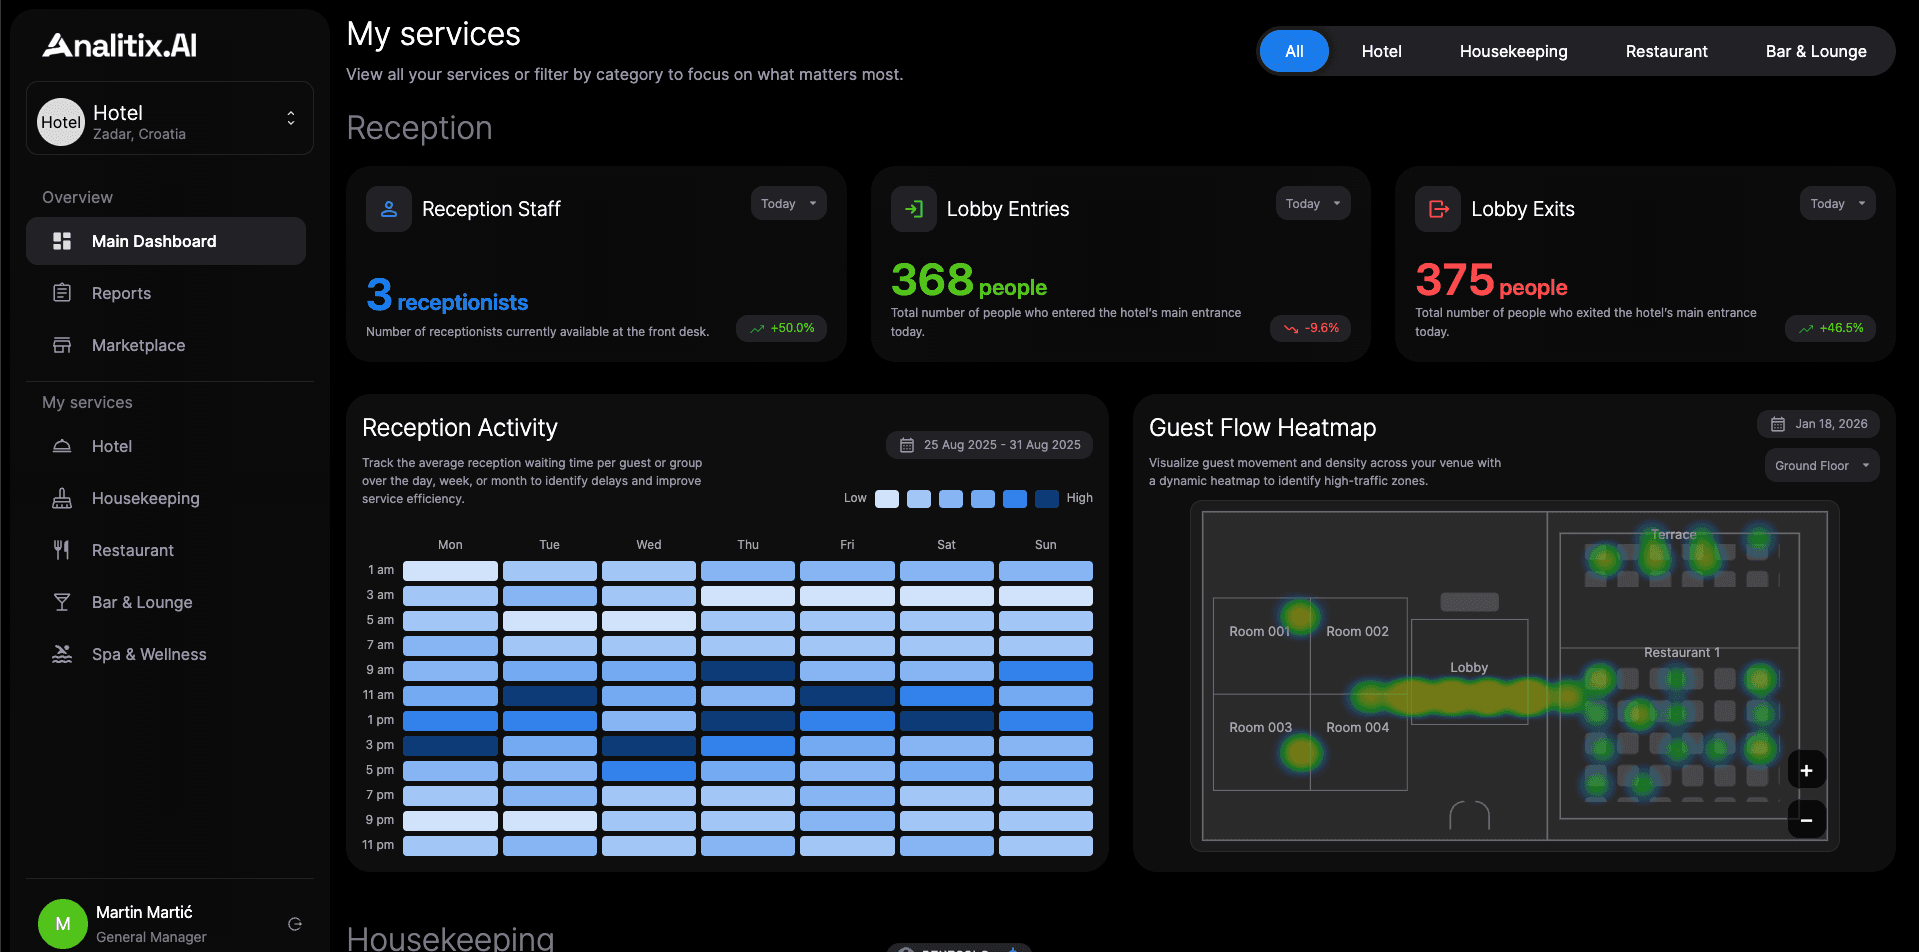The width and height of the screenshot is (1919, 952).
Task: Select the All filter pill
Action: 1294,51
